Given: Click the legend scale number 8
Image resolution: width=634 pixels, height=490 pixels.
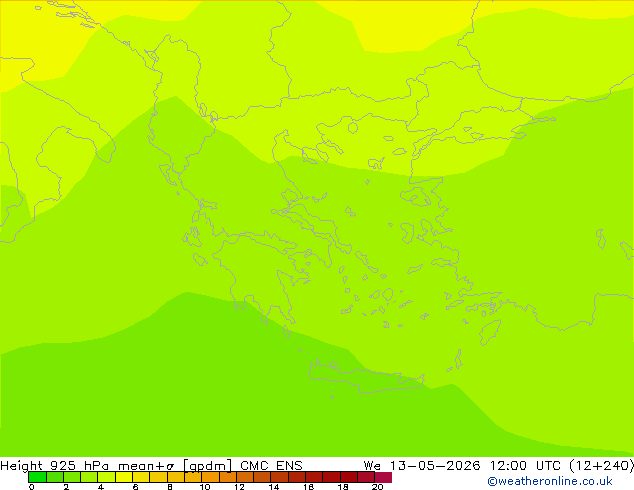Looking at the screenshot, I should [170, 486].
